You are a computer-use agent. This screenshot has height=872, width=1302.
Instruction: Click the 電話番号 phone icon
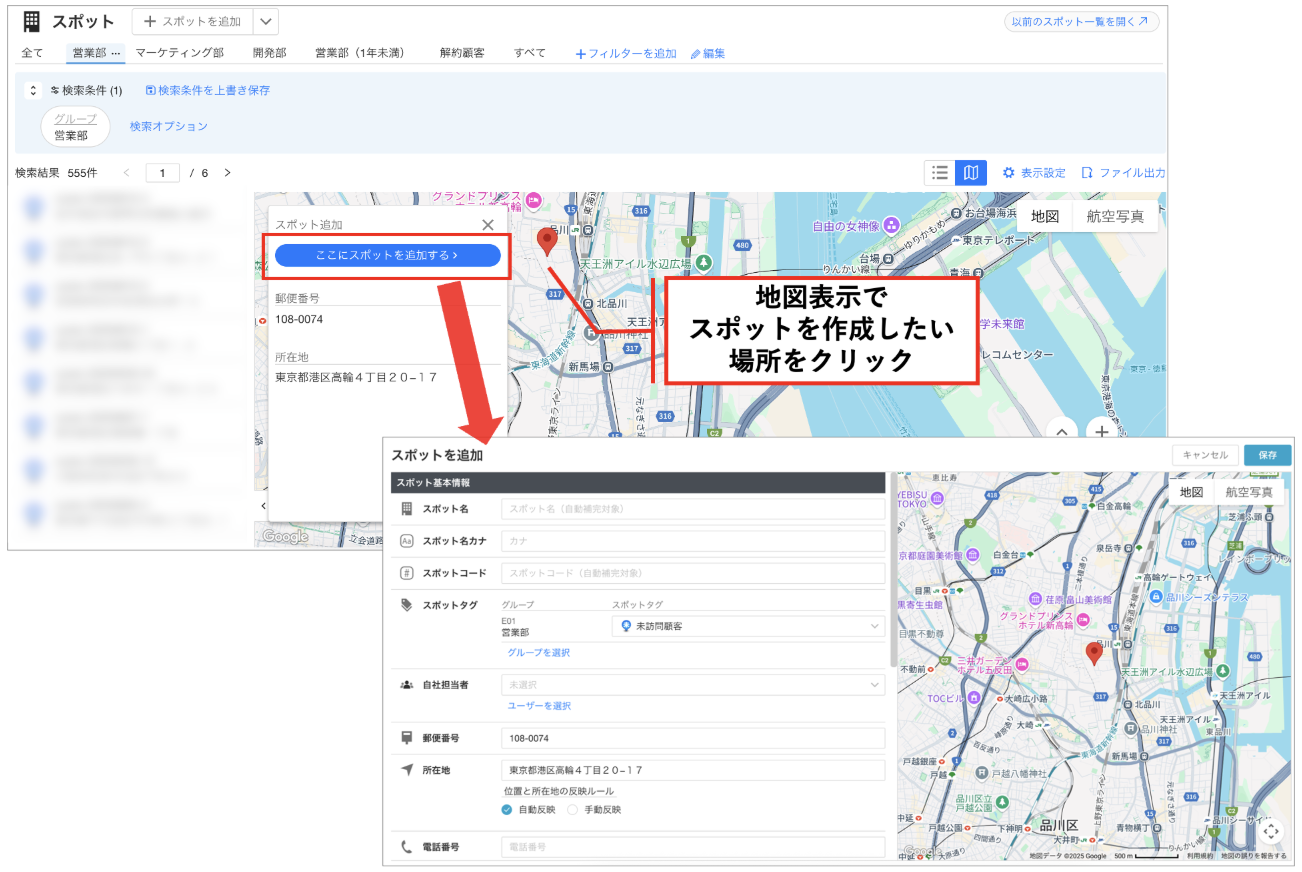pyautogui.click(x=407, y=847)
